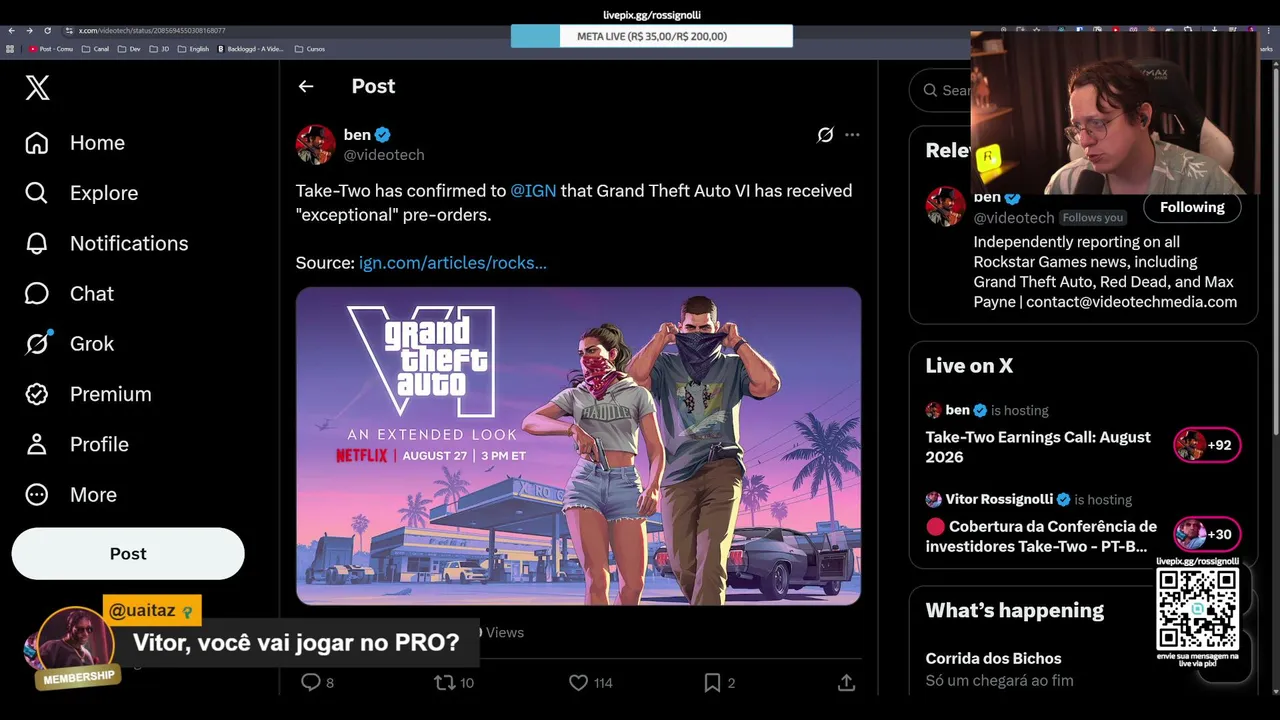Expand the Canal bookmarks folder
The height and width of the screenshot is (720, 1280).
(x=96, y=49)
